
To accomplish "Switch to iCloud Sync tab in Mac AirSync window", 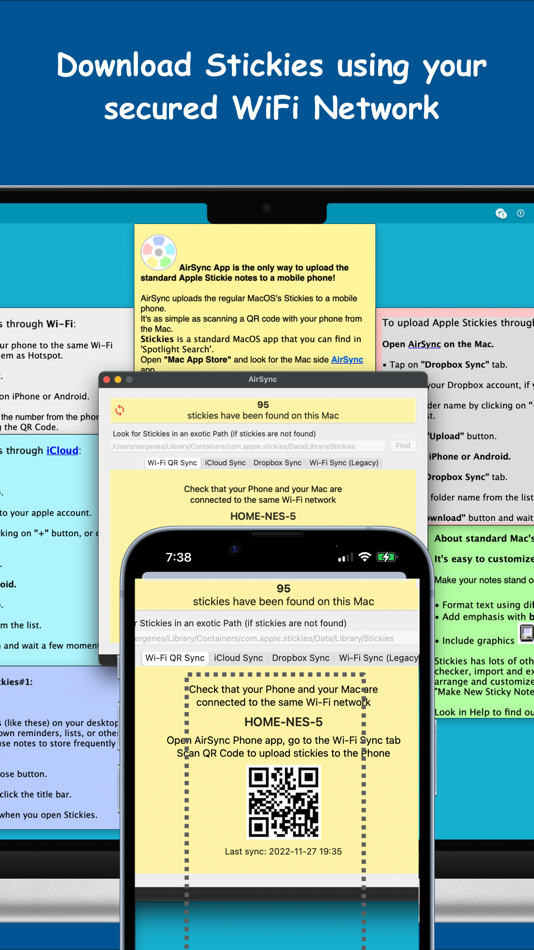I will coord(225,462).
